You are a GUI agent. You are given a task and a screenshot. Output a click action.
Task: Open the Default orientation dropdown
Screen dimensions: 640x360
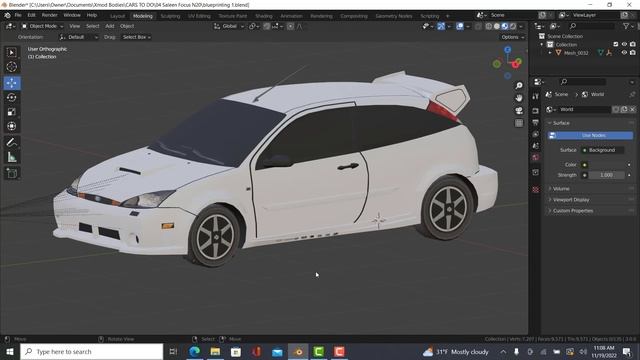pyautogui.click(x=79, y=37)
